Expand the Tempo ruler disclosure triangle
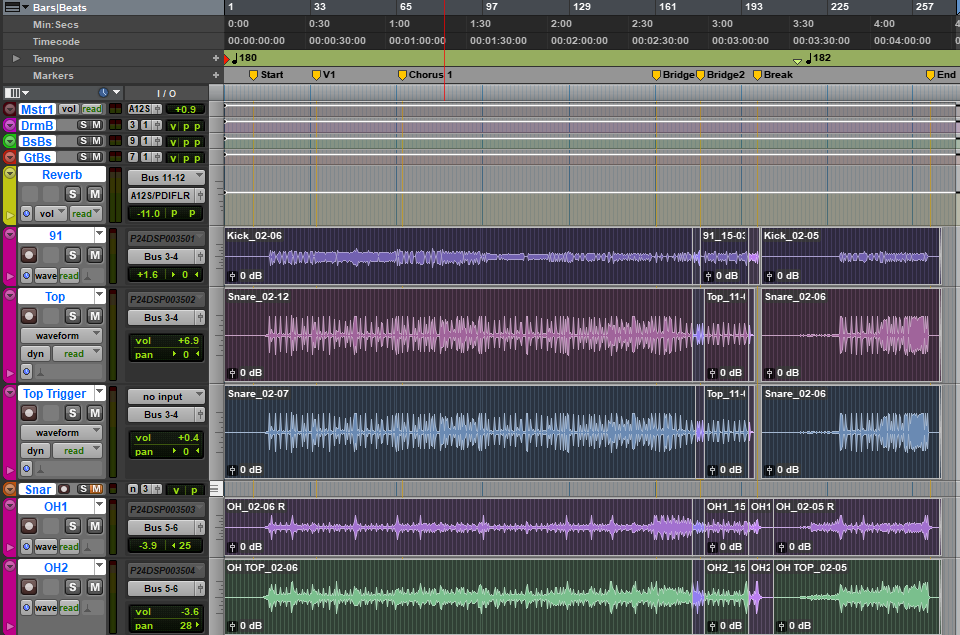Image resolution: width=960 pixels, height=635 pixels. (x=16, y=58)
